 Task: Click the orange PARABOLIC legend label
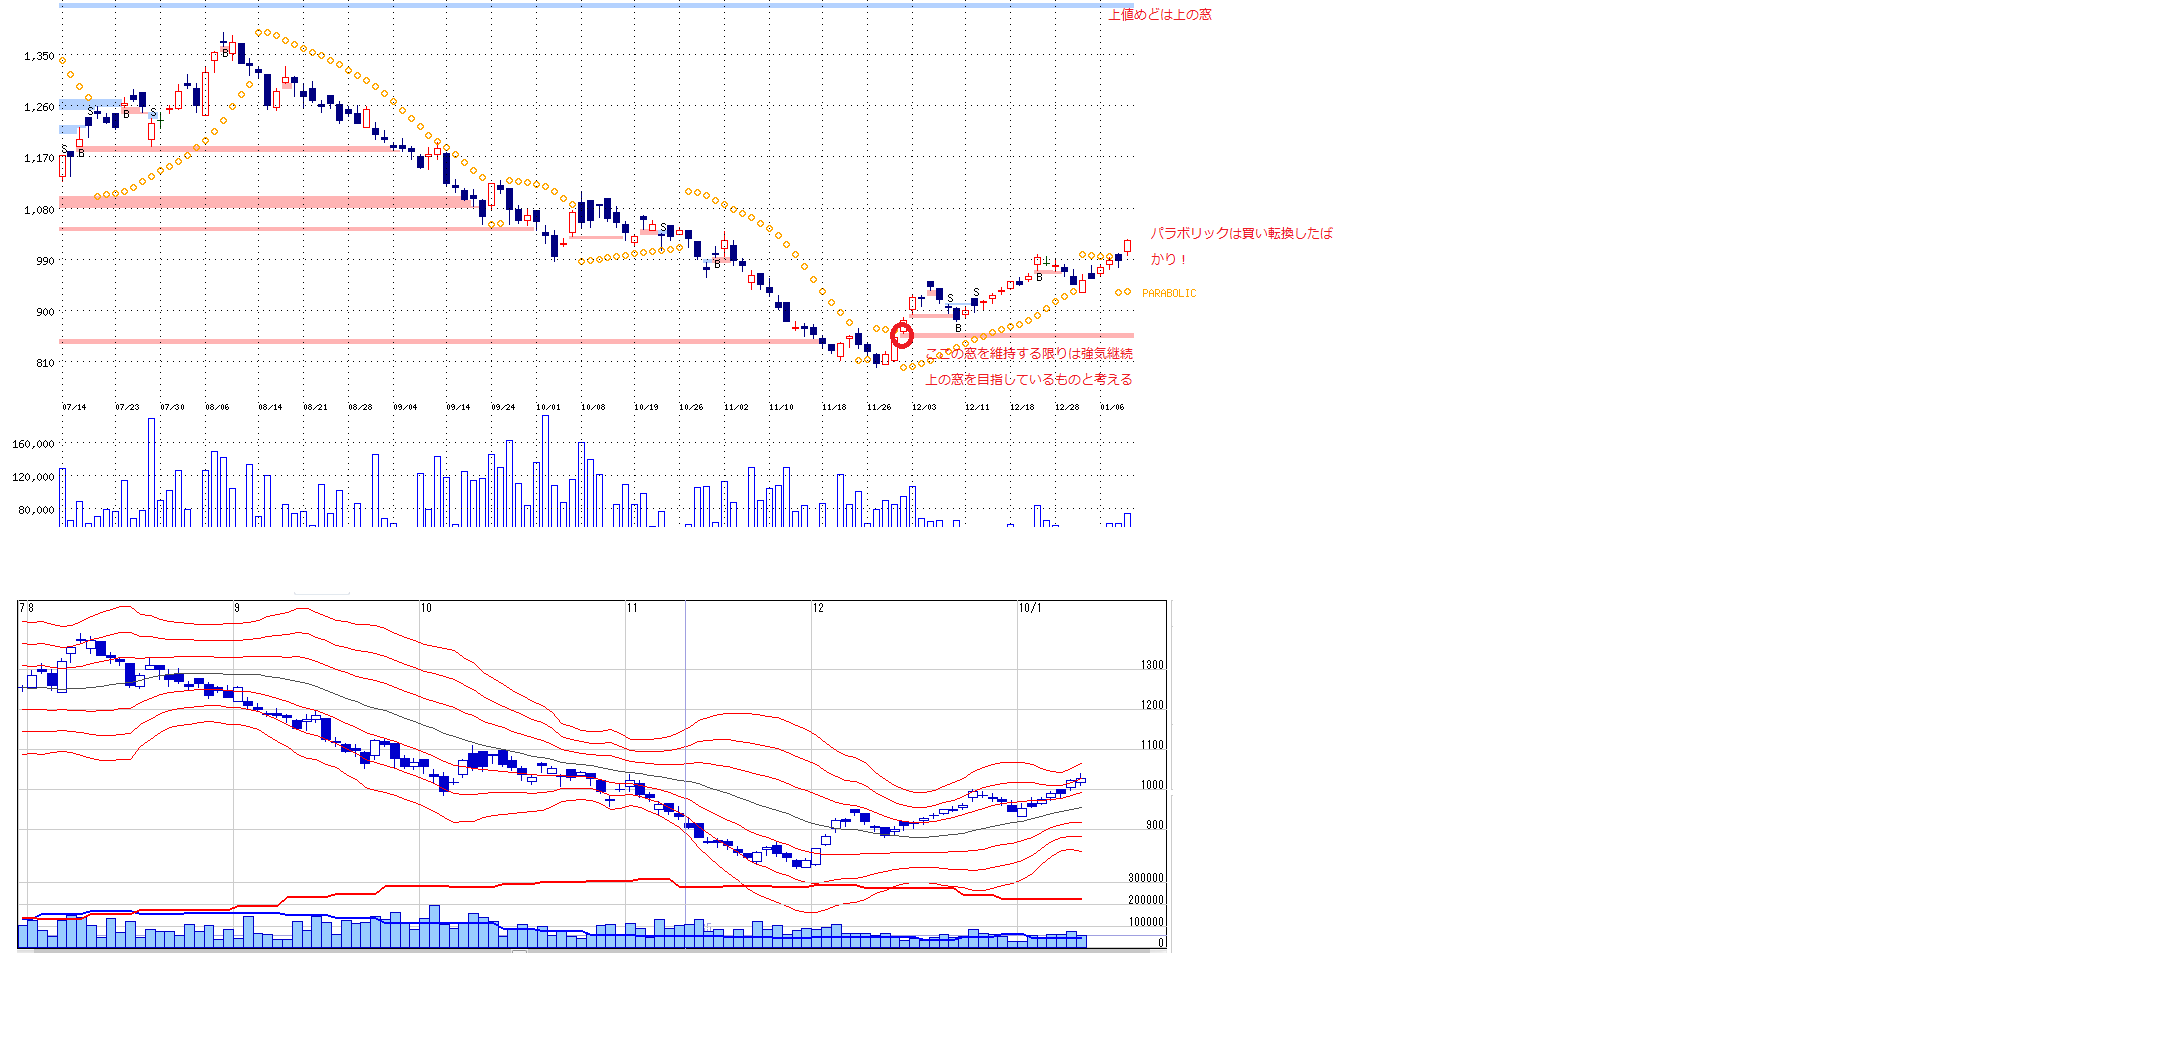(x=1168, y=293)
